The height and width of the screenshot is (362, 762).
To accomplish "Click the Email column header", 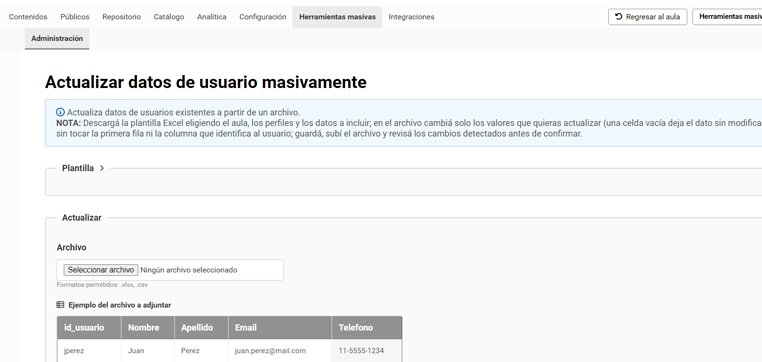I will pyautogui.click(x=280, y=328).
